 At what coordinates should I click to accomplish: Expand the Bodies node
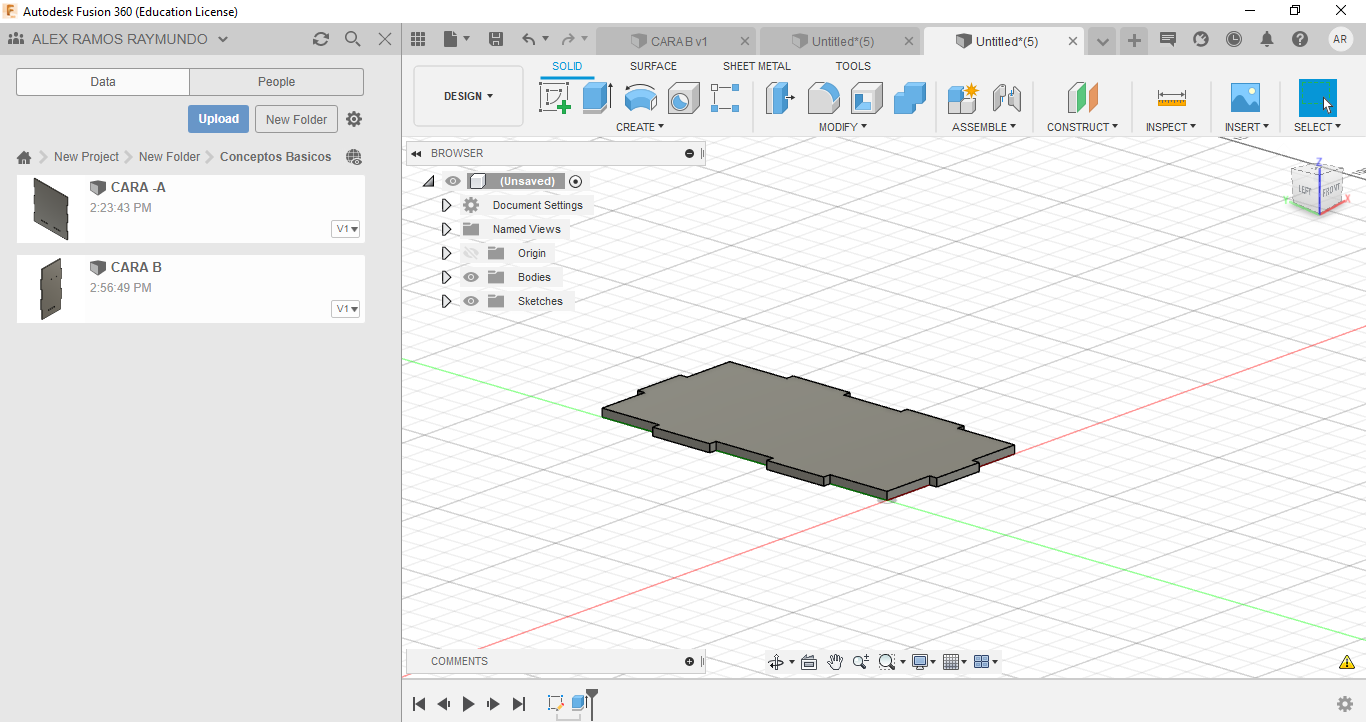[447, 277]
